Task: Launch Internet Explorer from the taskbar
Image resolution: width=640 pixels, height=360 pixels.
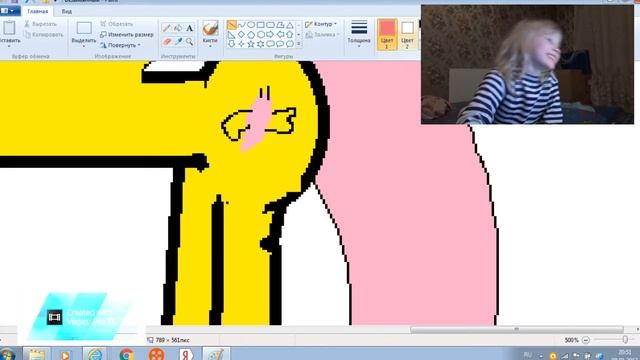Action: 95,354
